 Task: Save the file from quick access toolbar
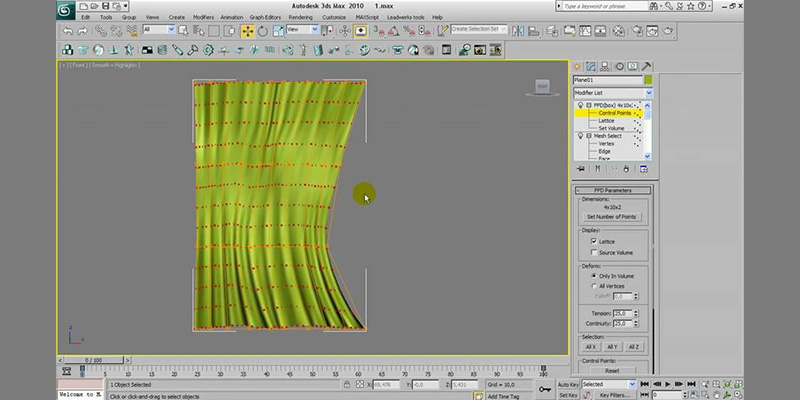click(106, 6)
